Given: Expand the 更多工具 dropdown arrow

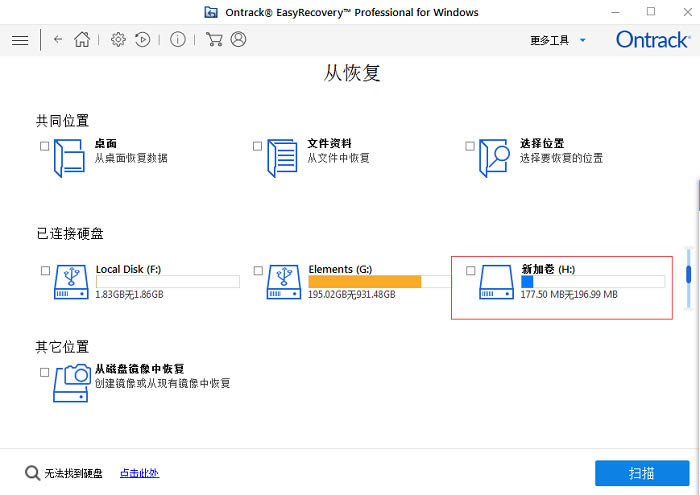Looking at the screenshot, I should 583,40.
